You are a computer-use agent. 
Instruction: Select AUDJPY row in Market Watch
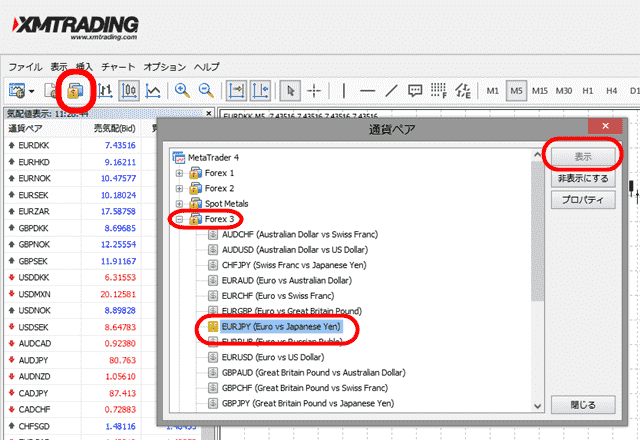point(80,360)
